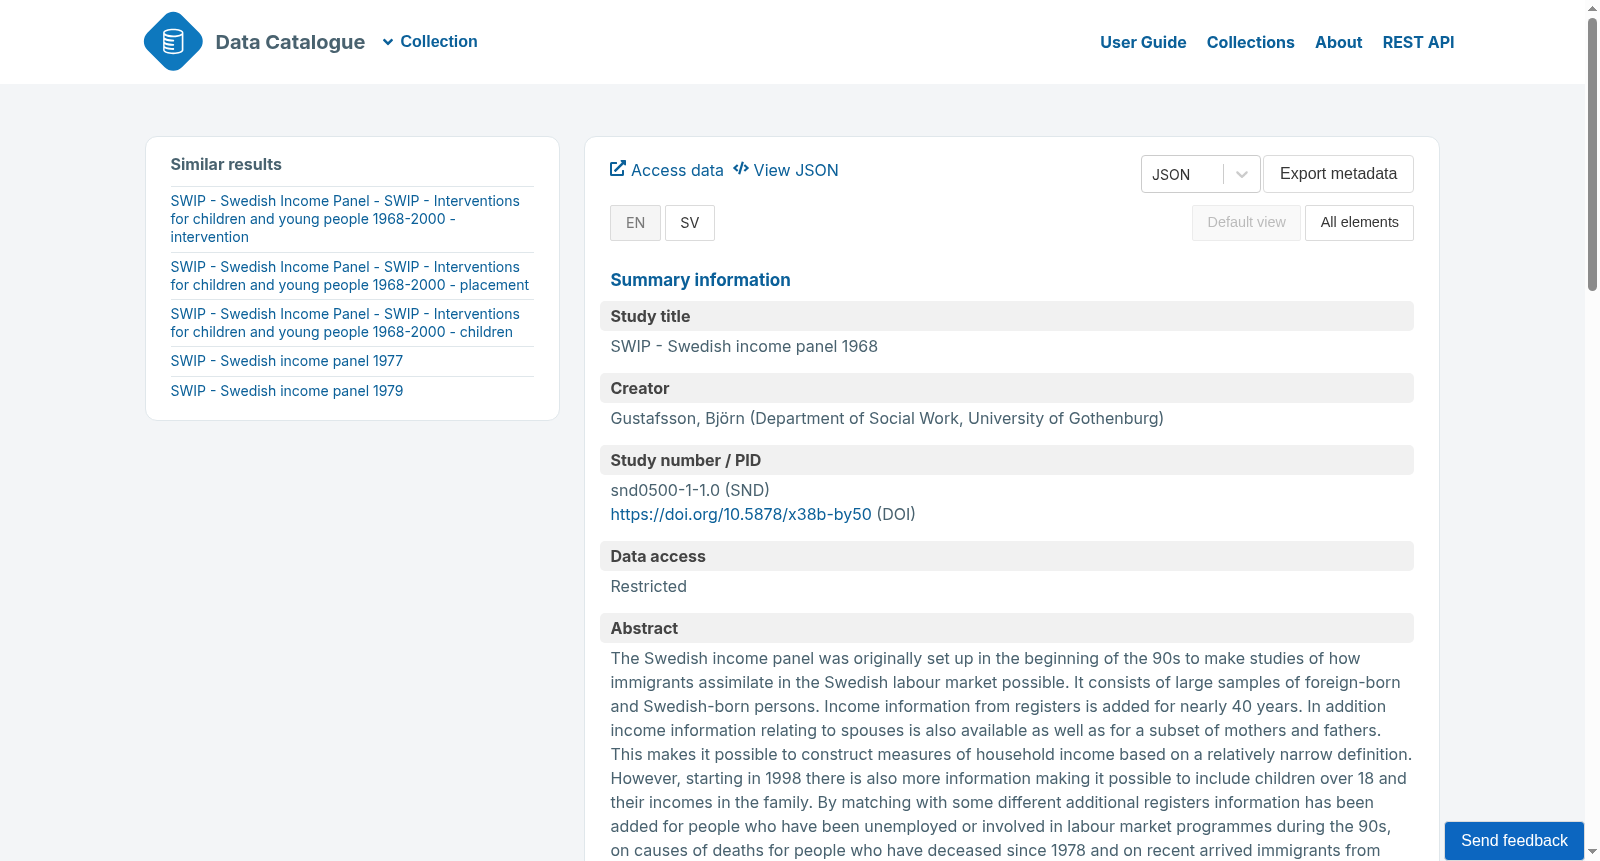Open SWIP - Swedish income panel 1977

click(x=287, y=361)
